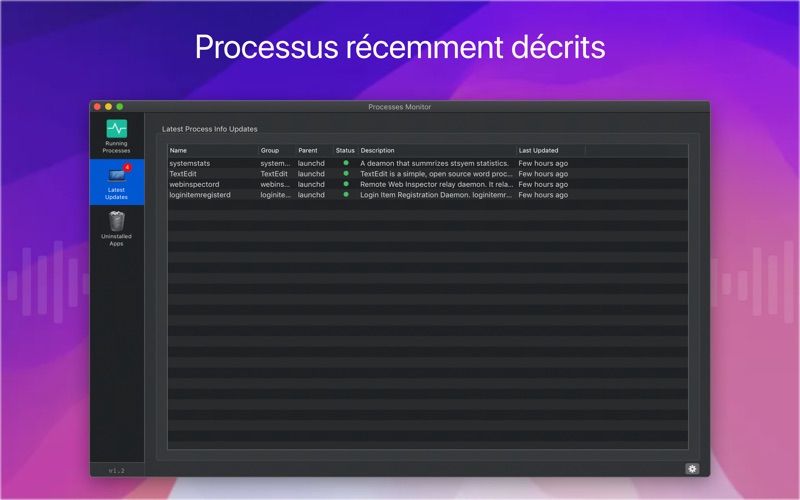Sort by the Last Updated column header
Screen dimensions: 800x500
[x=551, y=151]
